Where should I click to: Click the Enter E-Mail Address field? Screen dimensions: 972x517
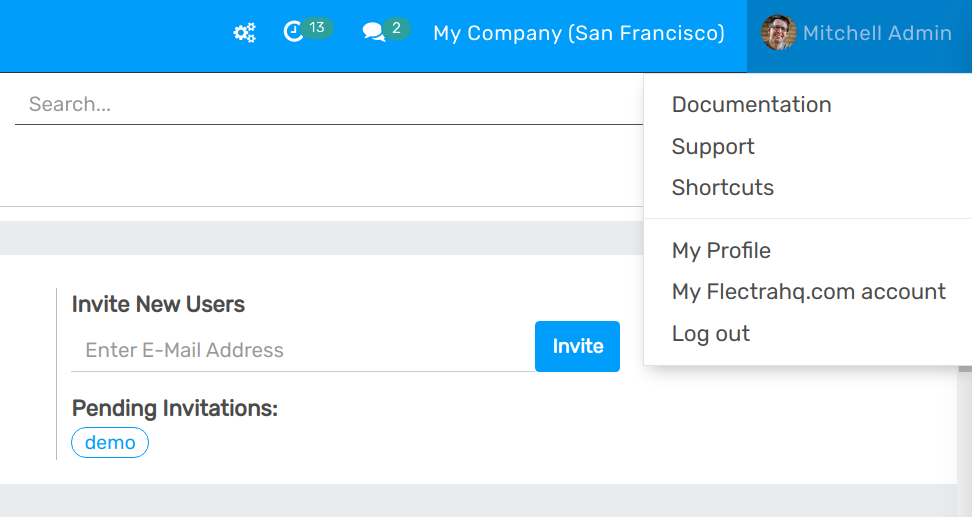click(302, 350)
